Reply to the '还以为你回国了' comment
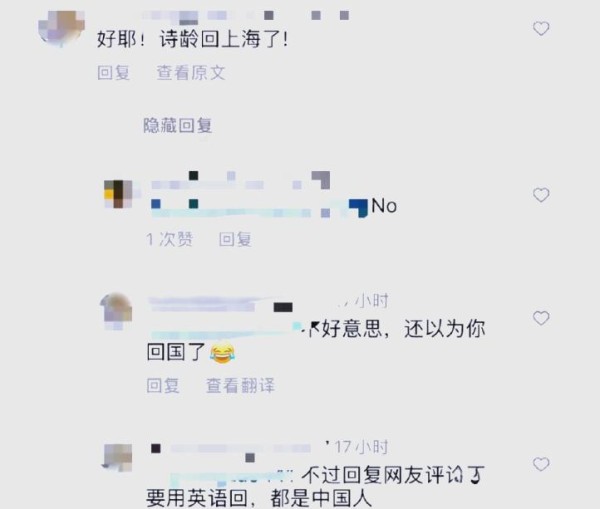The height and width of the screenshot is (509, 600). click(x=163, y=385)
